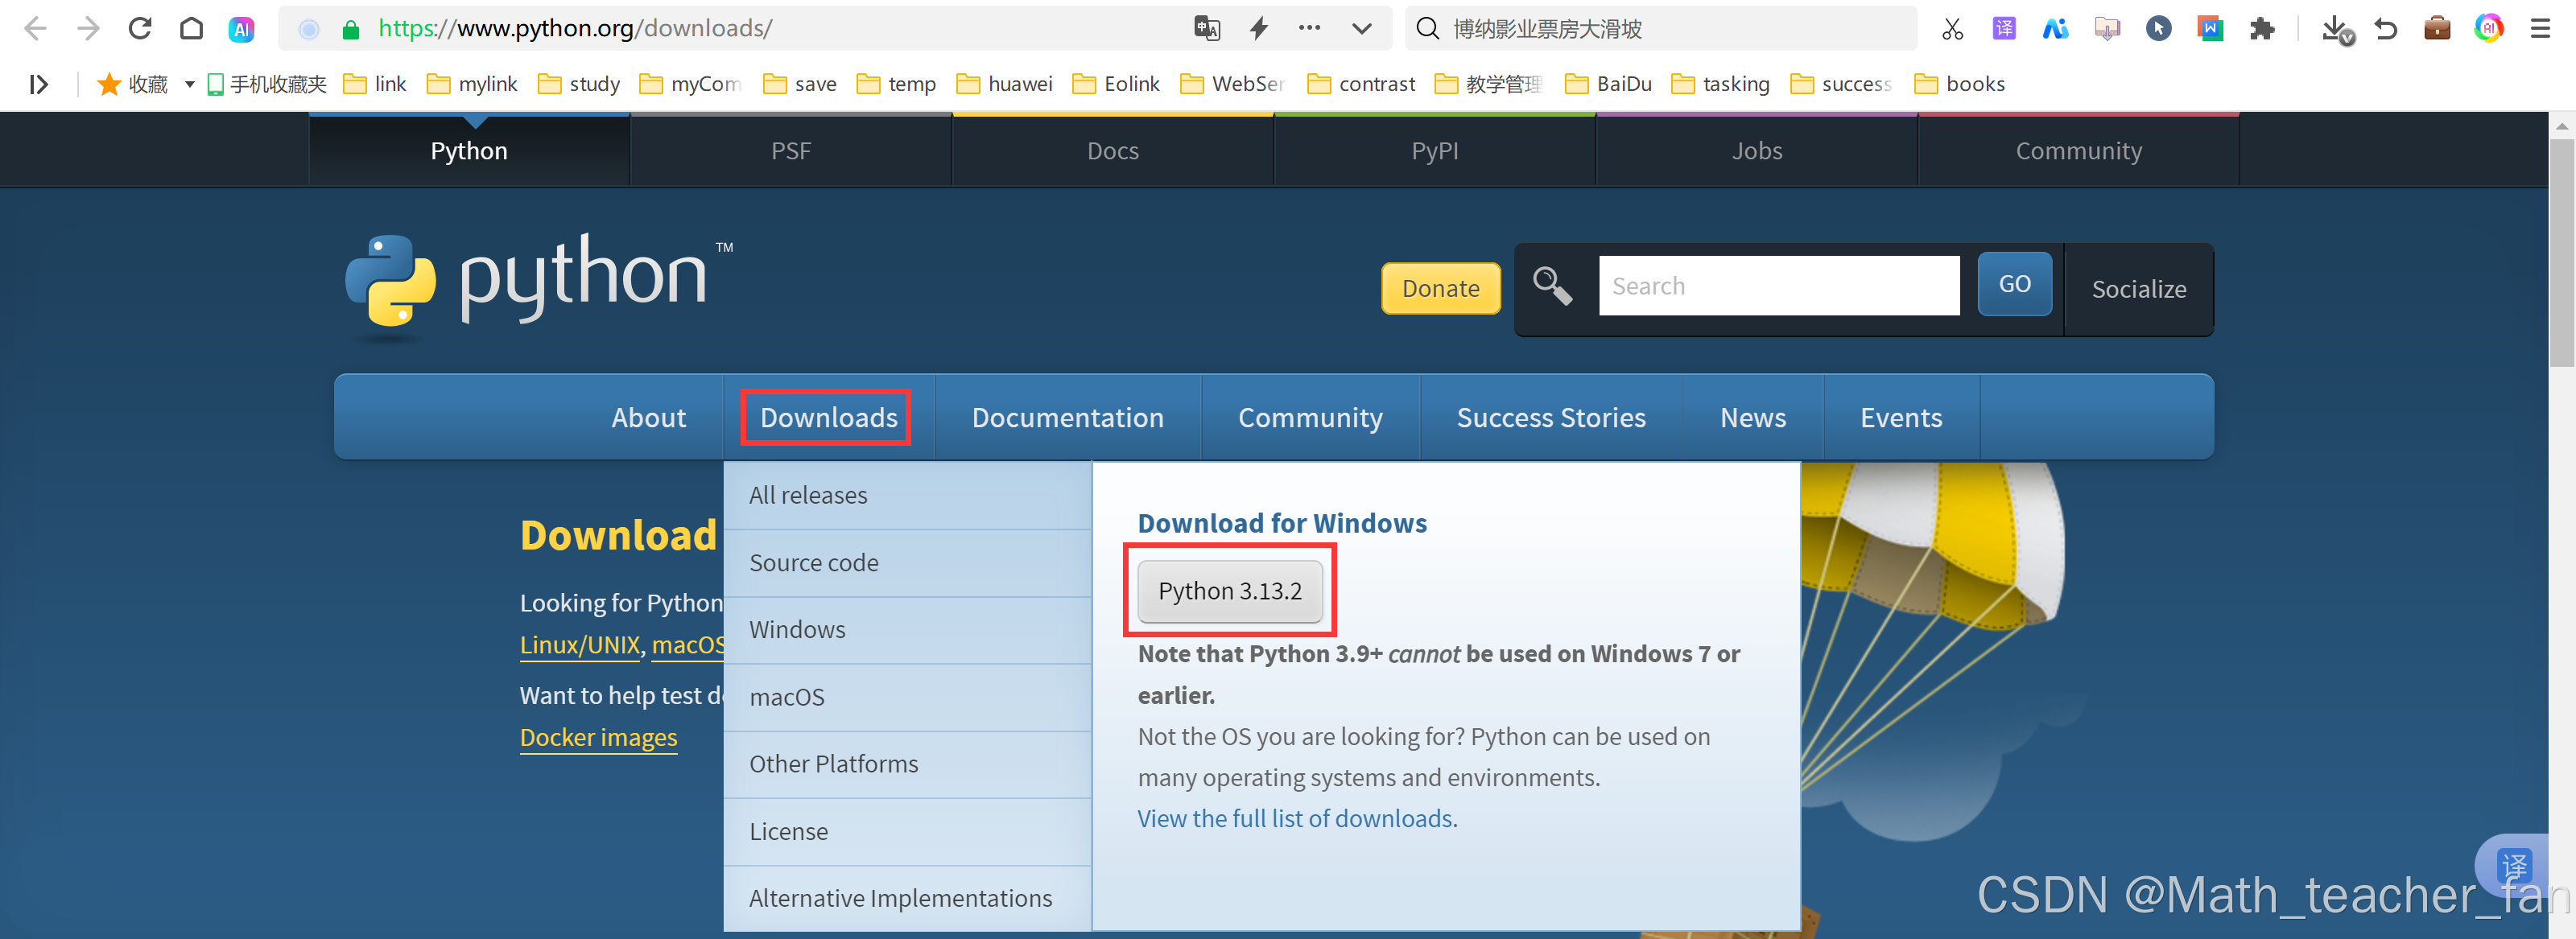Open the BaiDu bookmark folder
This screenshot has width=2576, height=939.
point(1608,84)
